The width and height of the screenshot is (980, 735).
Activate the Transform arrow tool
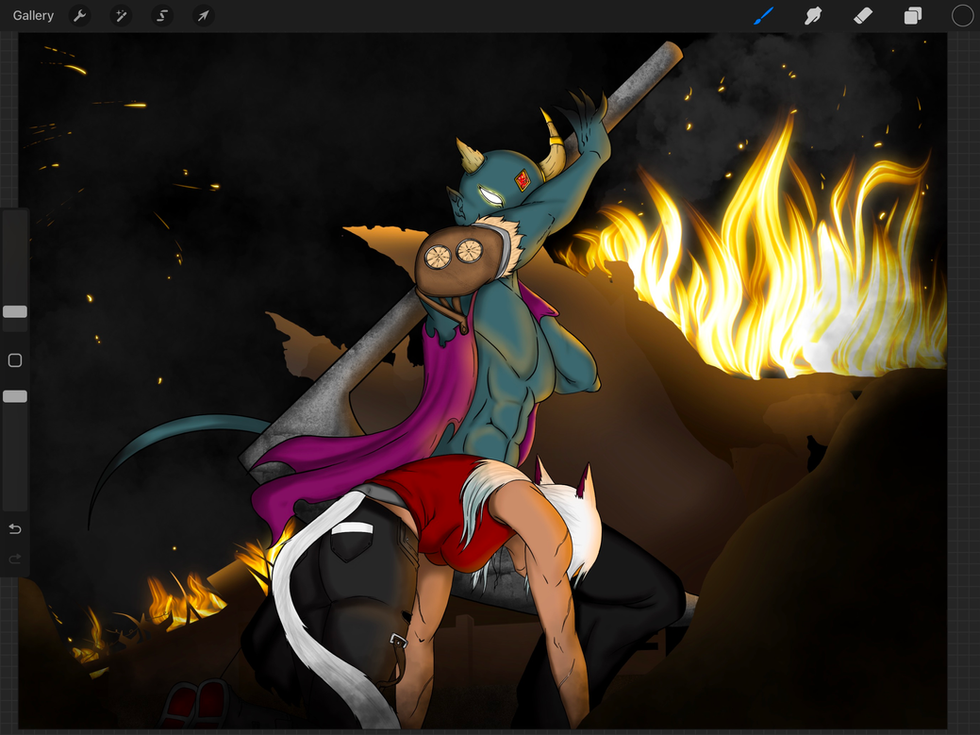point(203,16)
